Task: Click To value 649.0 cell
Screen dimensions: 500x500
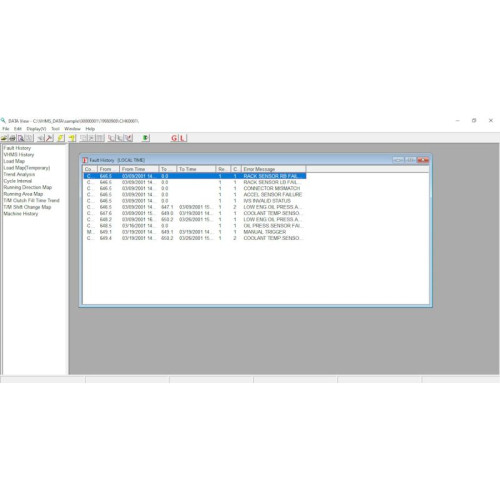Action: click(x=167, y=213)
